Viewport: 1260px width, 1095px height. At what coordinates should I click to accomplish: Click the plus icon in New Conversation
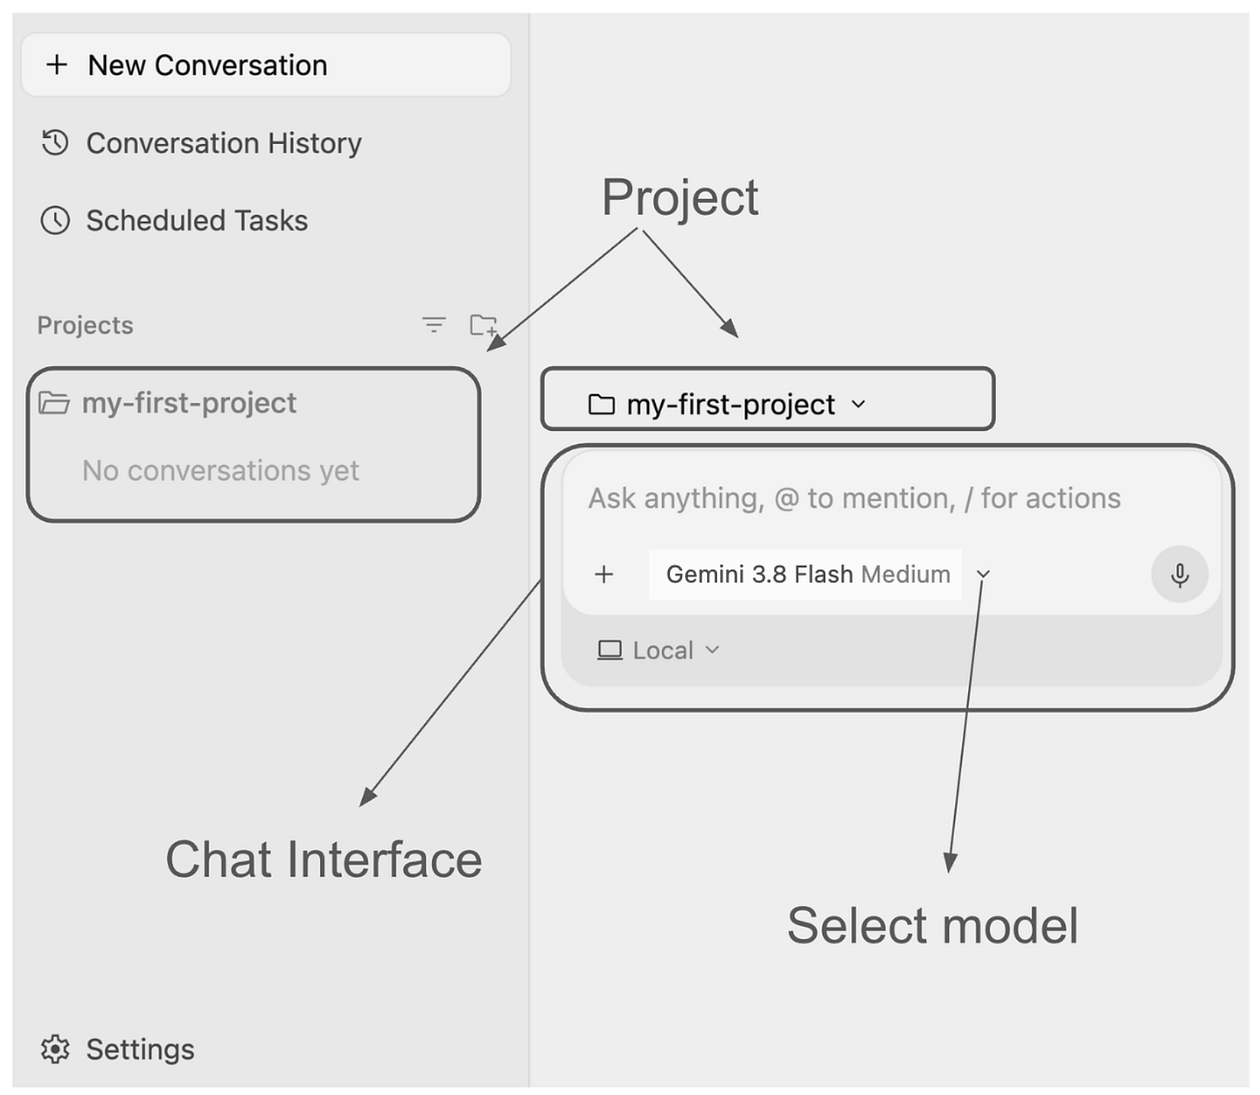click(57, 65)
